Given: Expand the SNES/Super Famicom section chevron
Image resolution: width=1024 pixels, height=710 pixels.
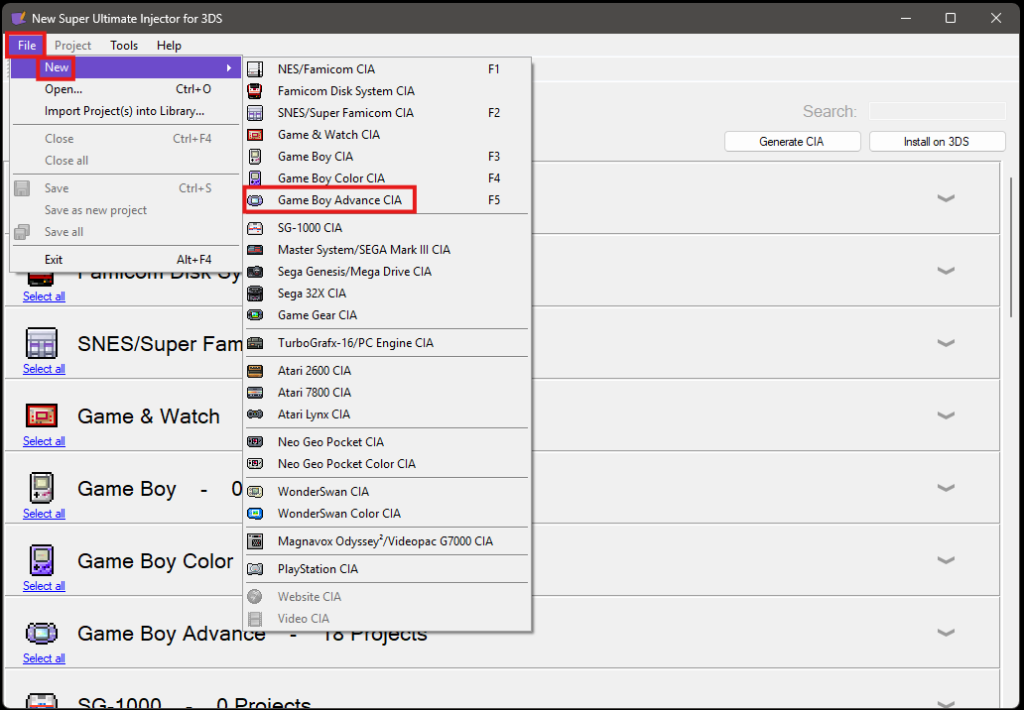Looking at the screenshot, I should (x=946, y=343).
